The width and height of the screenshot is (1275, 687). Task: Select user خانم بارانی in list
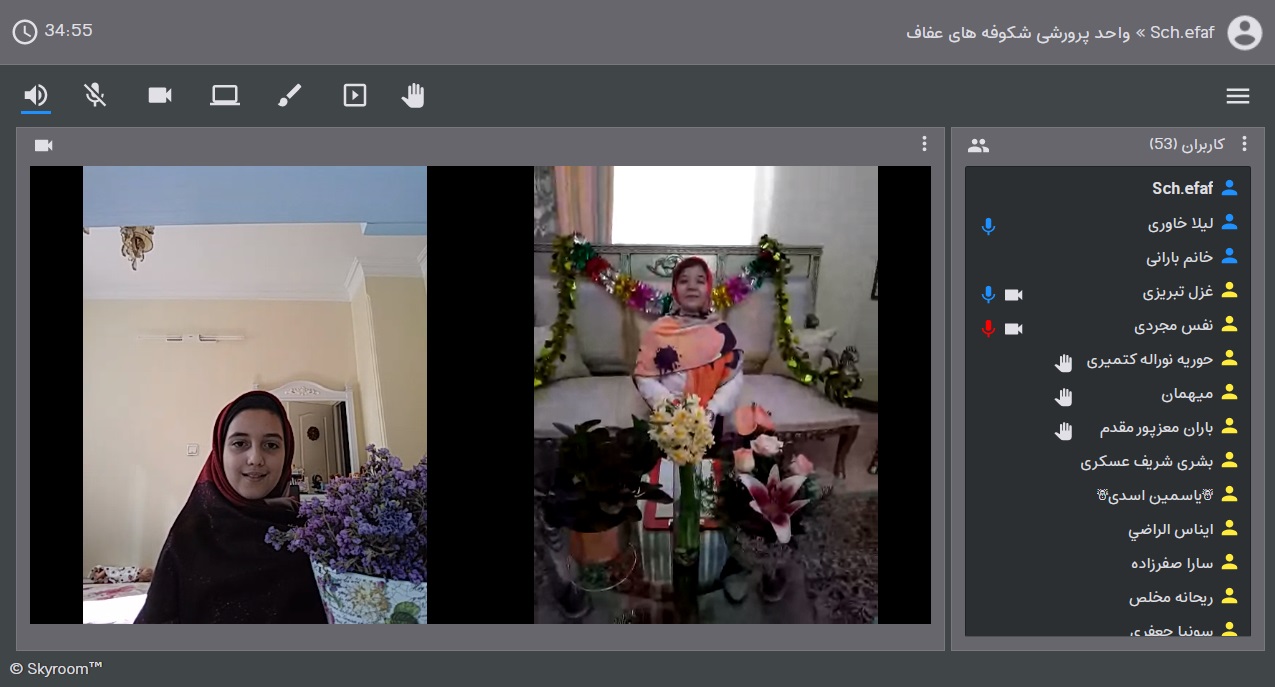pyautogui.click(x=1180, y=258)
